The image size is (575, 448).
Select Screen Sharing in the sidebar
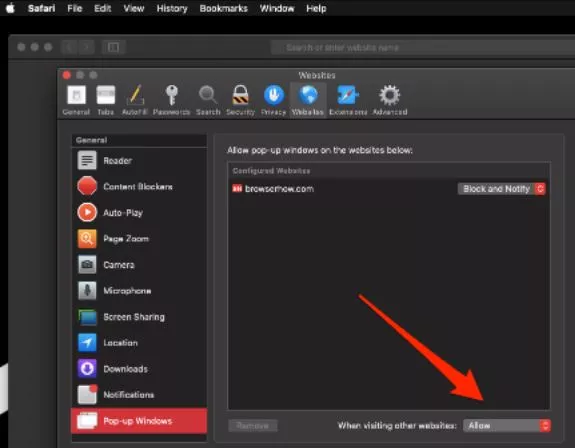(139, 317)
